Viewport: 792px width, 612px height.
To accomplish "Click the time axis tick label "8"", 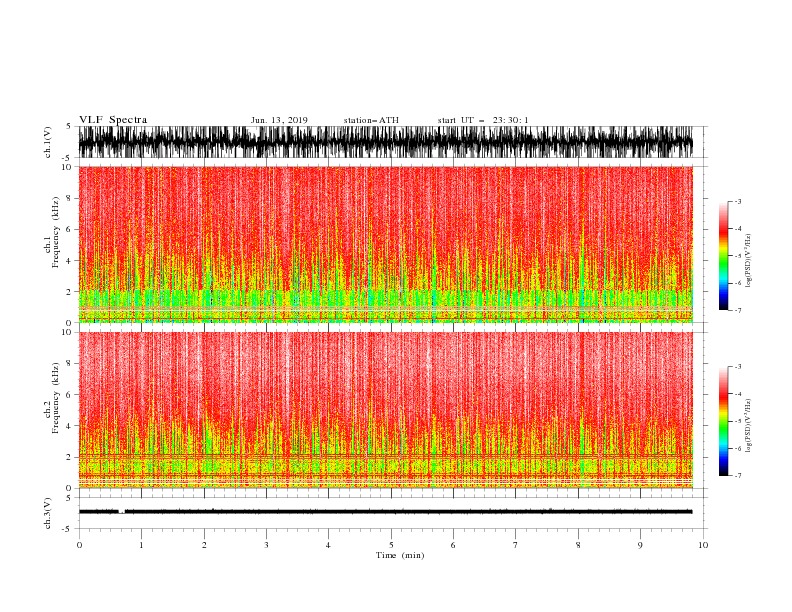I will pos(578,545).
